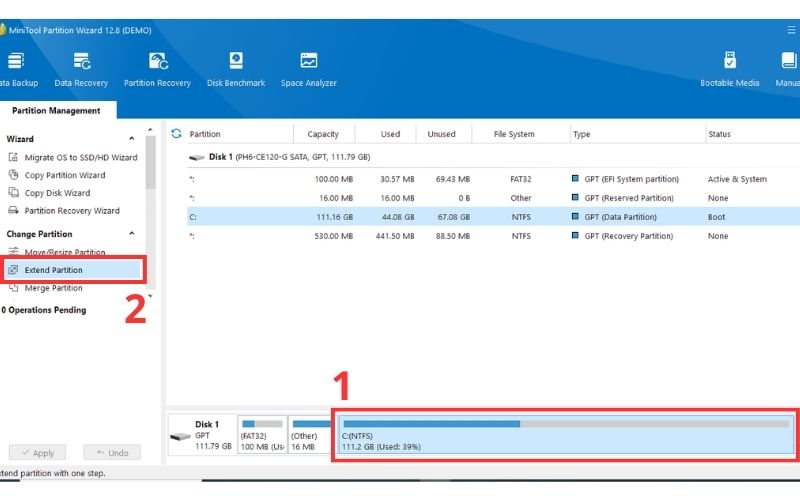Click the left panel scrollbar

(x=150, y=162)
